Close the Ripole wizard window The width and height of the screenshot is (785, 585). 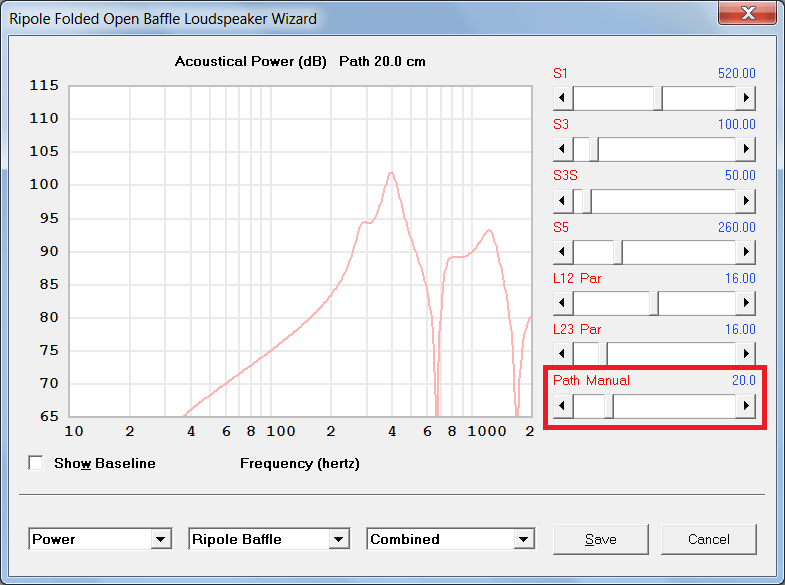click(748, 13)
